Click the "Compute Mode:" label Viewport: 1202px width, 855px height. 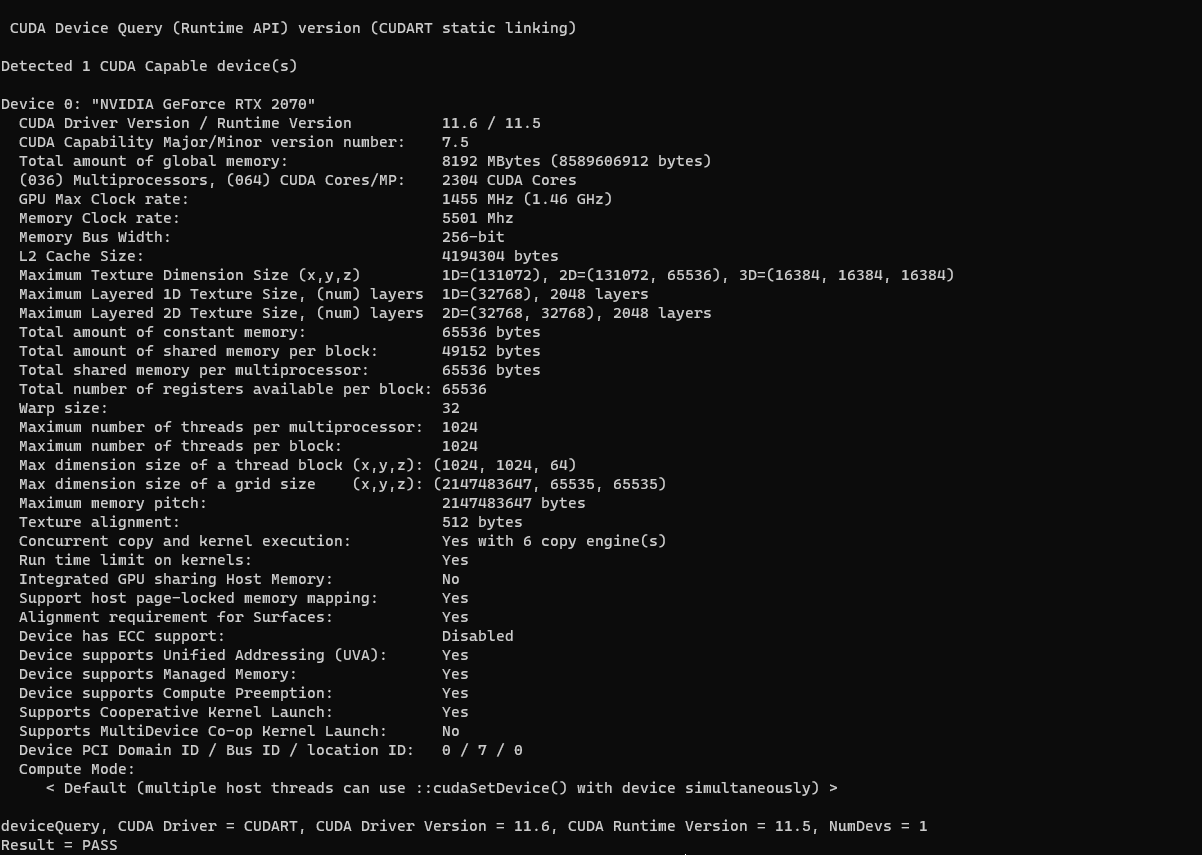[76, 769]
